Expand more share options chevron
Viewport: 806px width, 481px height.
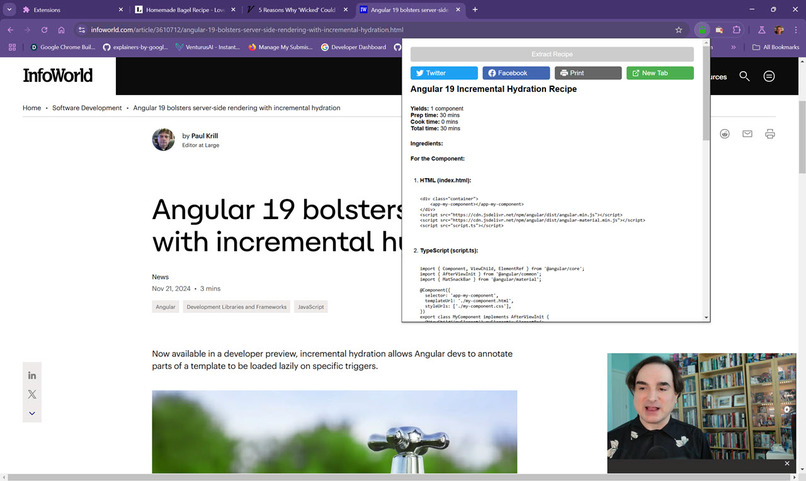click(x=32, y=413)
